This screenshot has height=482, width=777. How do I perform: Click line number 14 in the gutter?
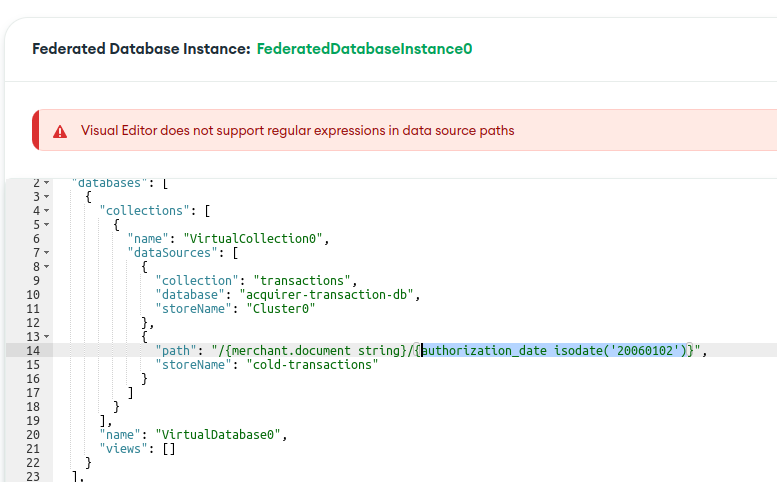point(33,351)
